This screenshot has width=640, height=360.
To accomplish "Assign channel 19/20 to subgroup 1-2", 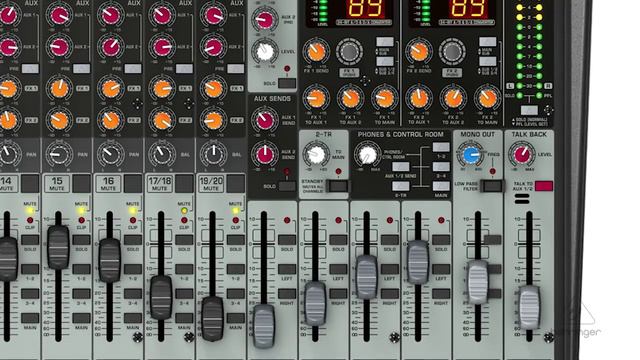I will coord(236,269).
